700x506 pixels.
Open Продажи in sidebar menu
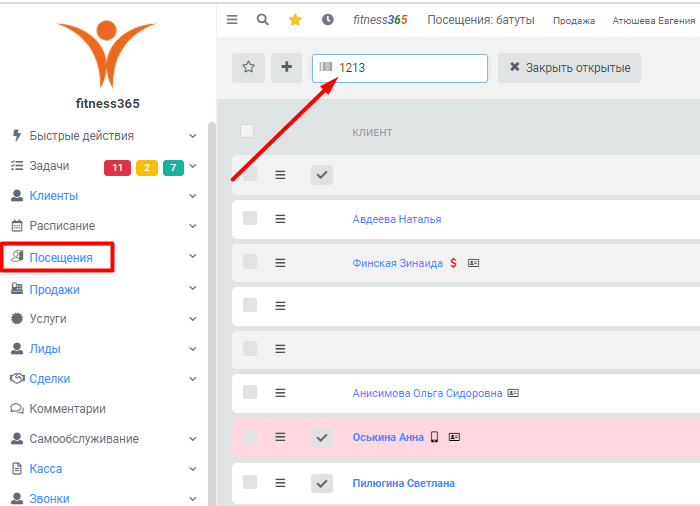click(x=54, y=289)
